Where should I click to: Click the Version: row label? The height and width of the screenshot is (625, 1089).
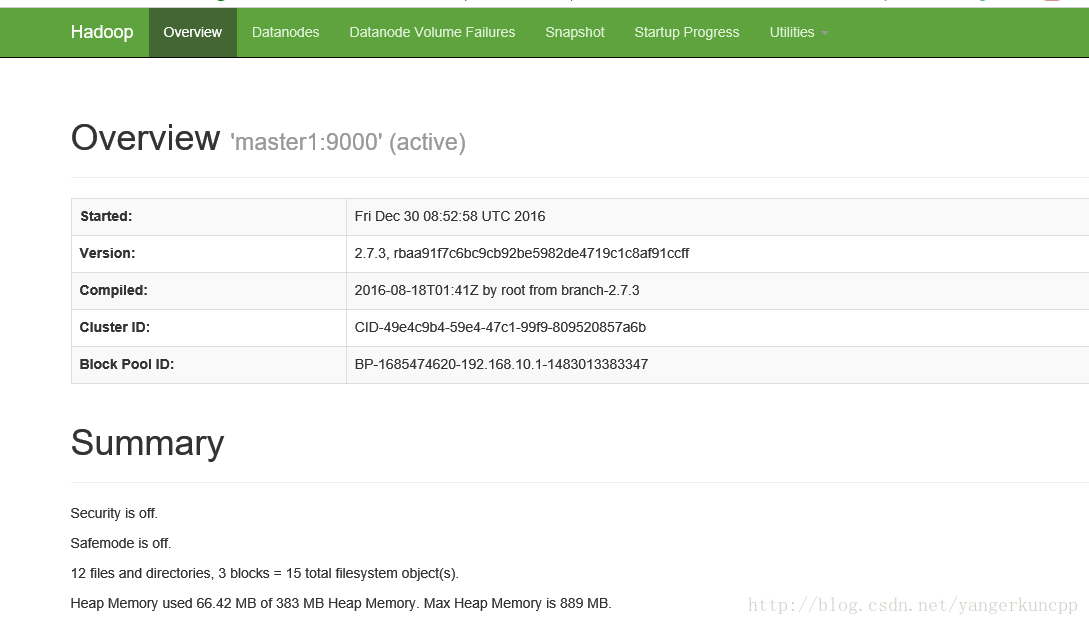click(107, 253)
